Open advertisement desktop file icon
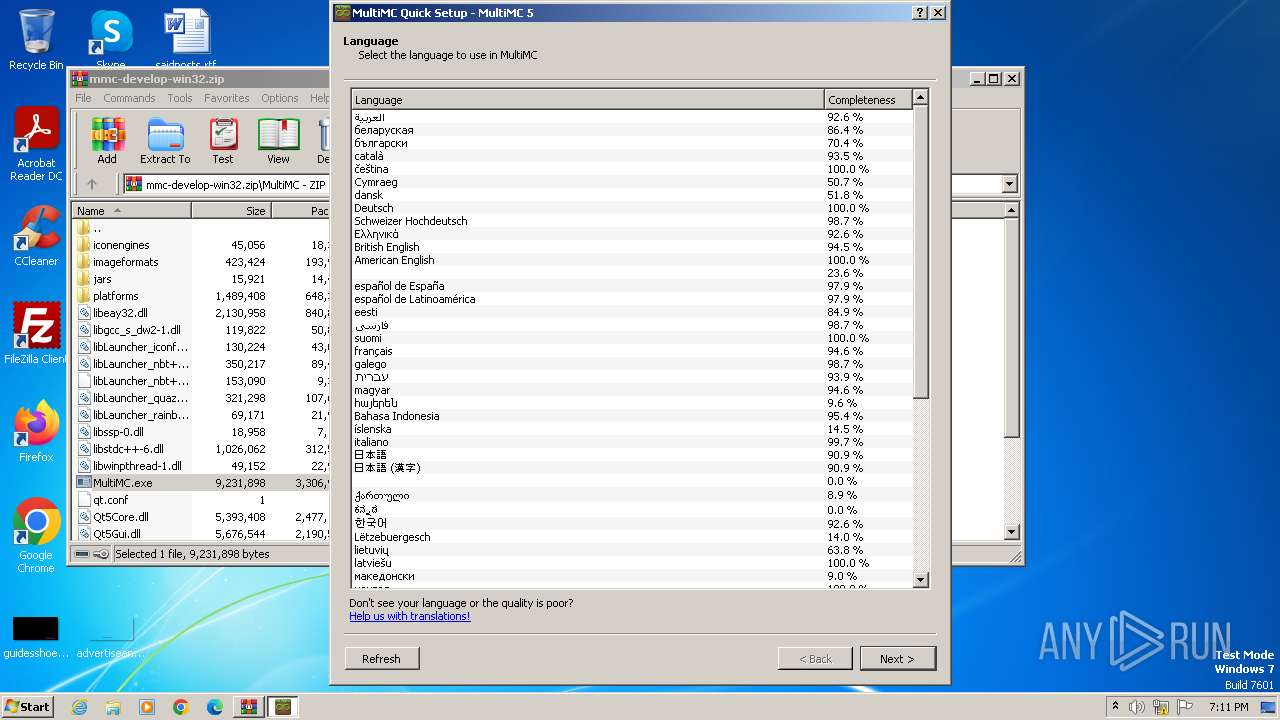 [111, 637]
